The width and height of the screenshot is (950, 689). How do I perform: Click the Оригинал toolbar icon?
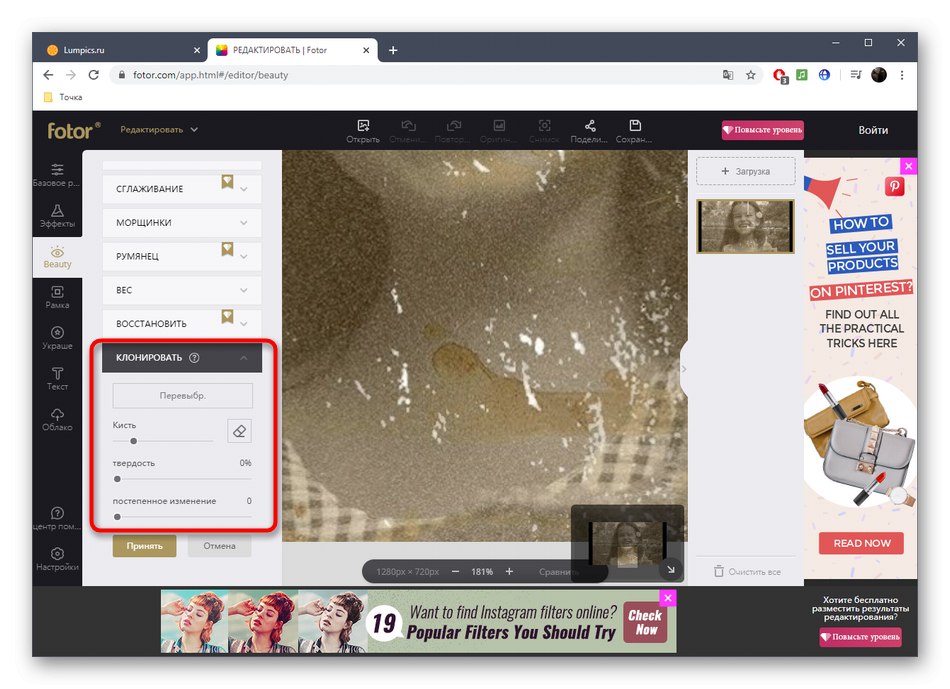499,125
